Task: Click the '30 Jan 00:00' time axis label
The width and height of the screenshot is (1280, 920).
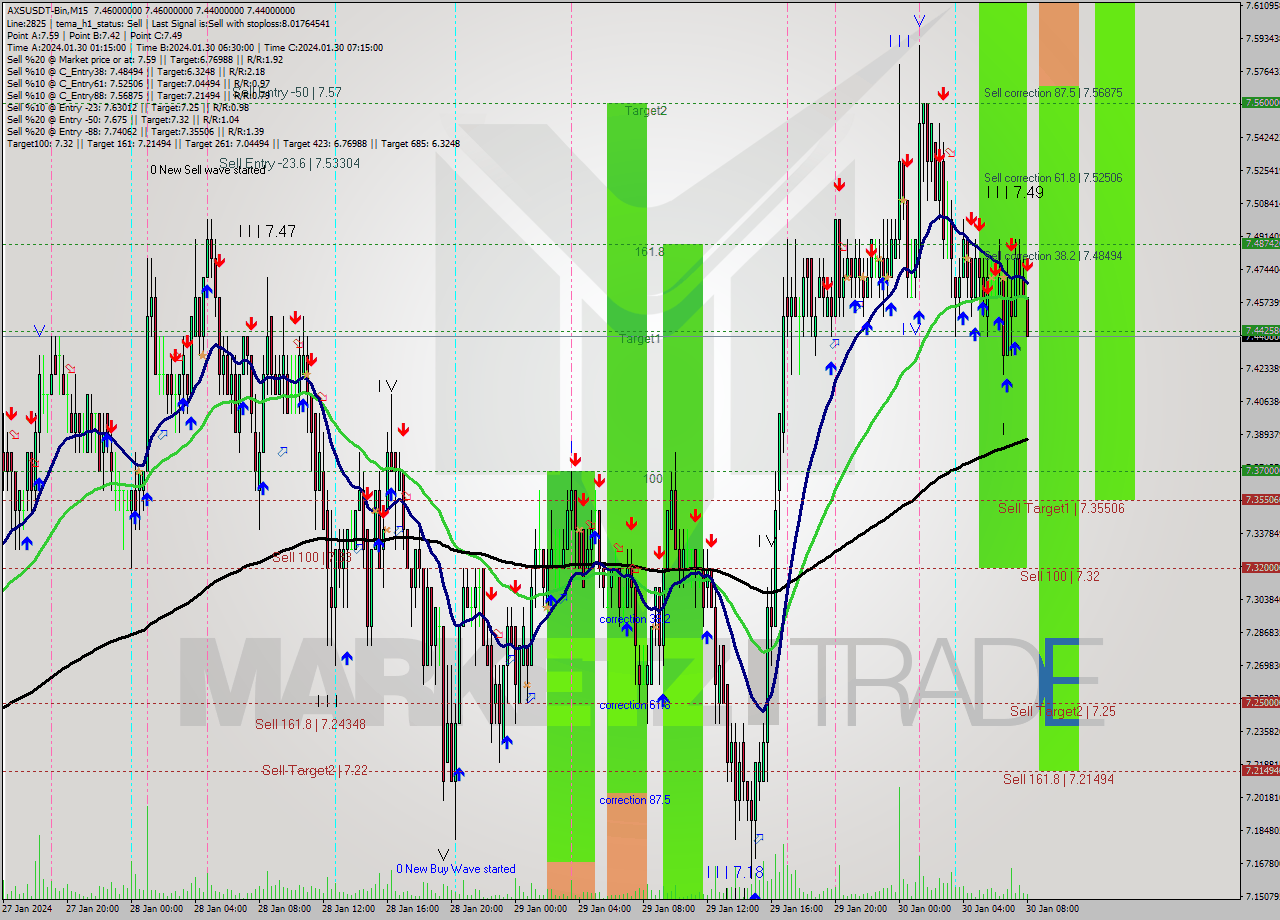Action: (x=926, y=909)
